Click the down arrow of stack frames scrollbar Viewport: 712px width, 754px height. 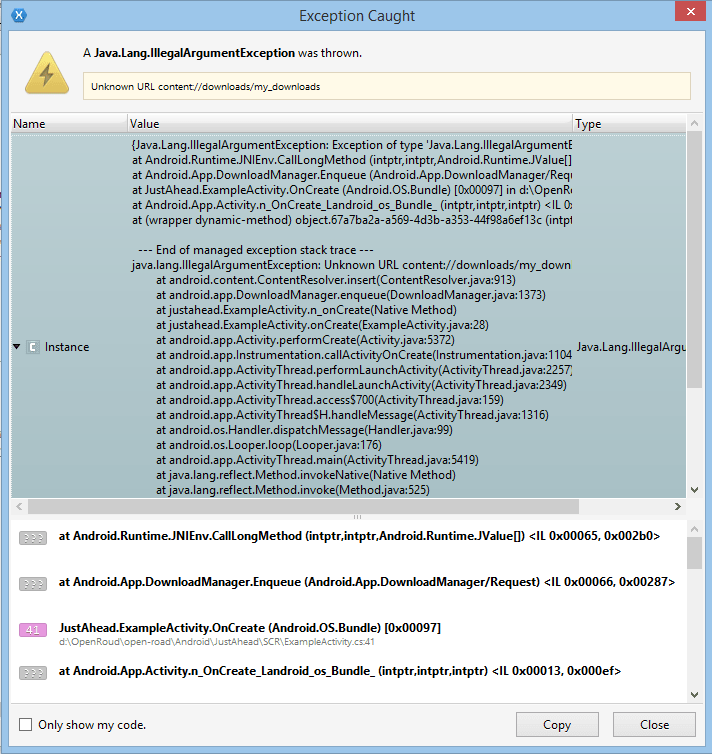pyautogui.click(x=694, y=695)
